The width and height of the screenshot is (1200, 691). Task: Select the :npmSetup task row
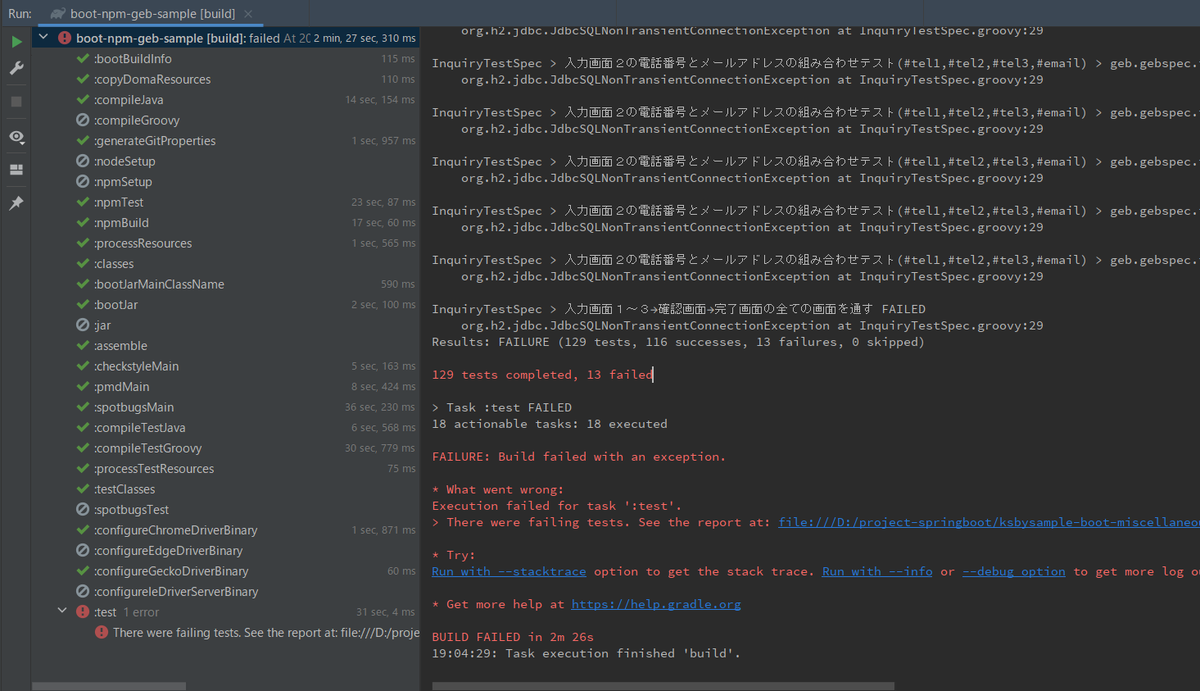pos(225,182)
